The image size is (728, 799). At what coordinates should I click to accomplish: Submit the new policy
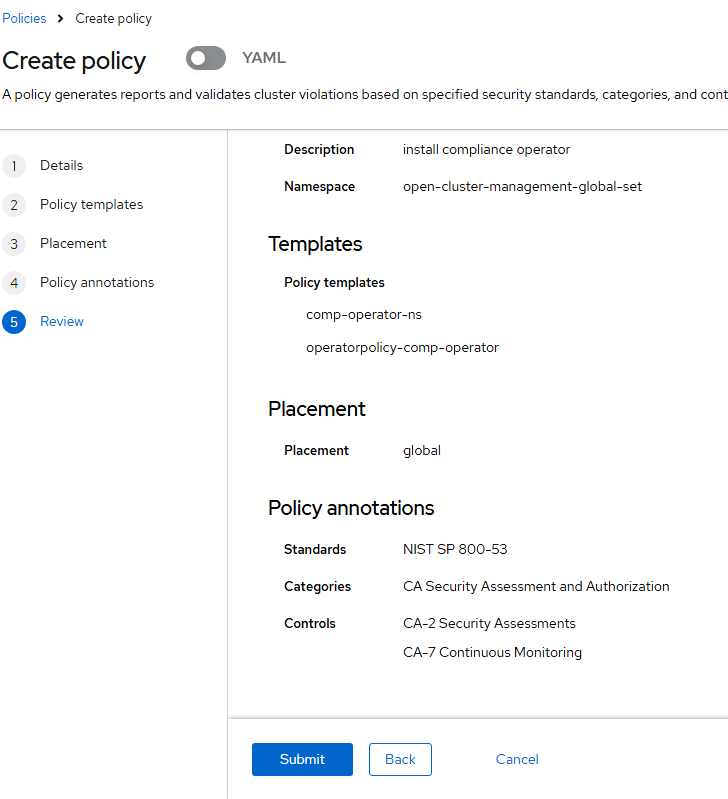(x=302, y=759)
